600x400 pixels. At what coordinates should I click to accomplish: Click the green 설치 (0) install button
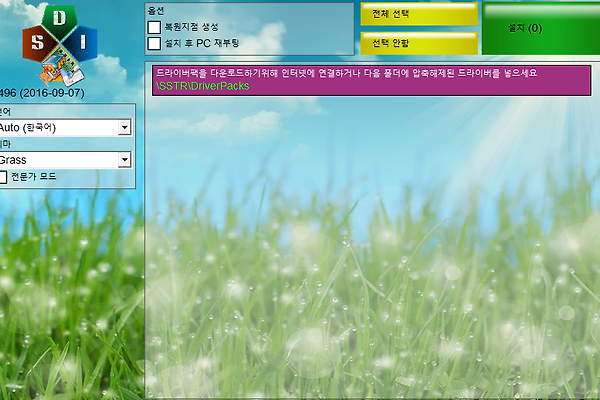pos(540,28)
